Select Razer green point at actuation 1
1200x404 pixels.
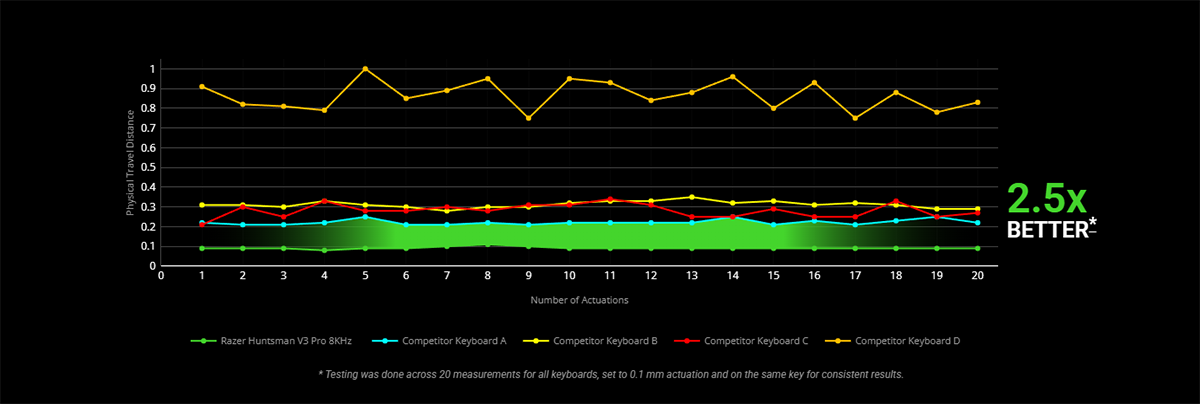point(202,248)
